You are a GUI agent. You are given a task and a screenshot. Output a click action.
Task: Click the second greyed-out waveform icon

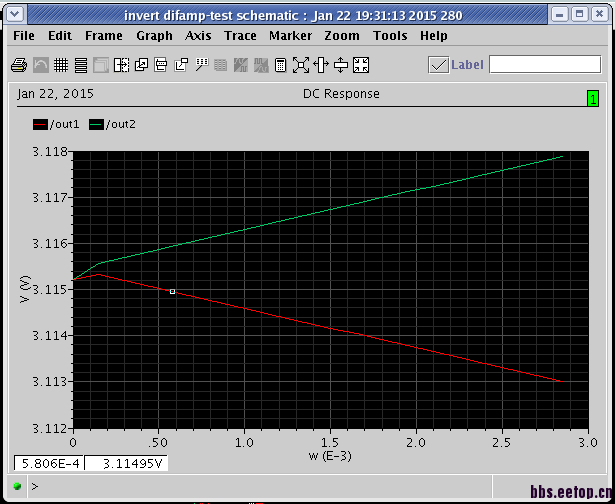point(261,65)
